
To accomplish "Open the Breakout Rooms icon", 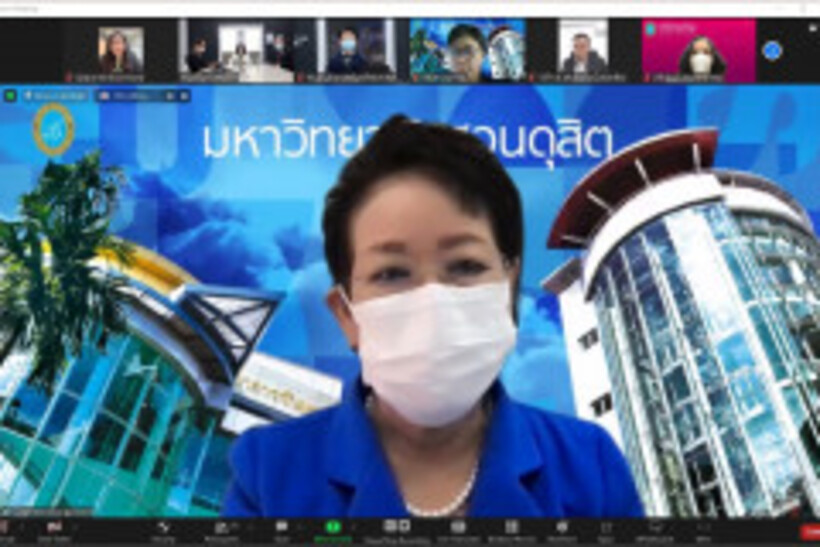I will pos(511,530).
